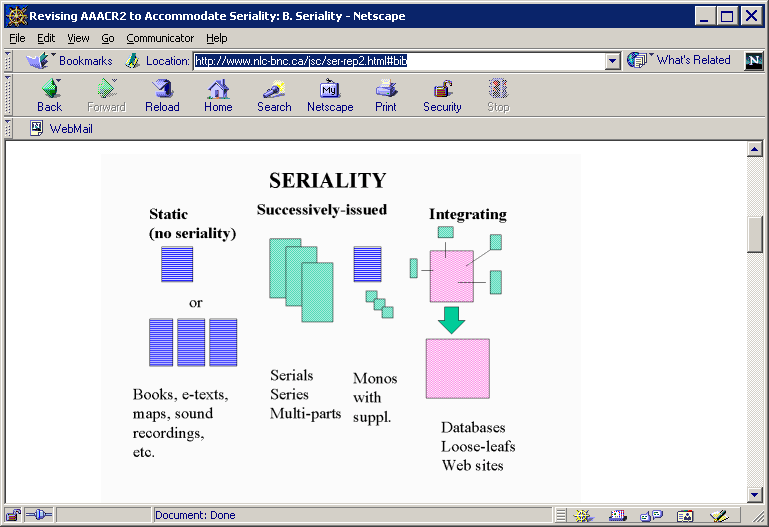This screenshot has height=527, width=769.
Task: Collapse the Location toolbar grip
Action: pos(8,60)
